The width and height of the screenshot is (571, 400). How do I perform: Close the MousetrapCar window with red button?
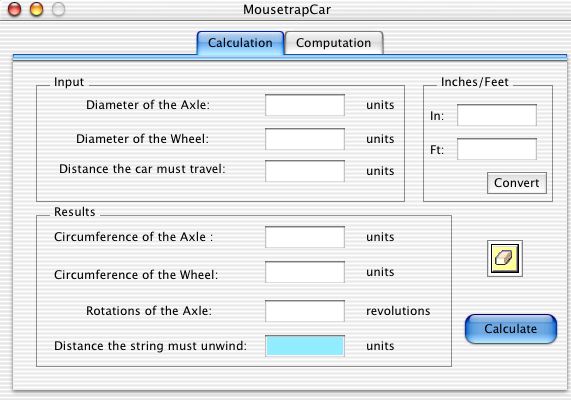coord(15,9)
